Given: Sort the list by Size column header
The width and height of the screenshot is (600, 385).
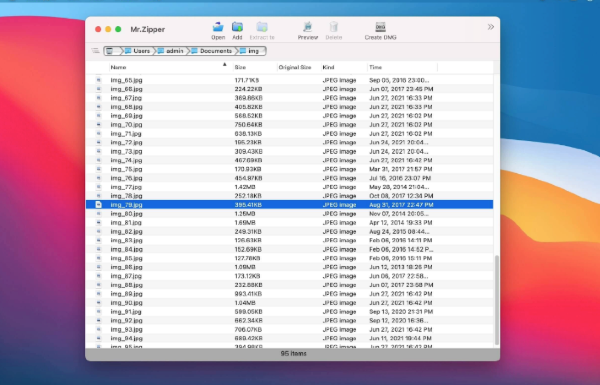Looking at the screenshot, I should tap(254, 67).
